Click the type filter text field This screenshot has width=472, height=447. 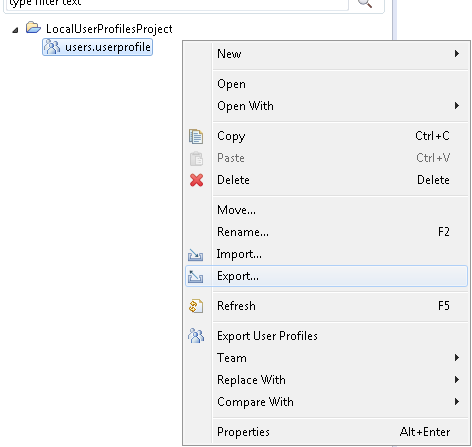point(177,4)
